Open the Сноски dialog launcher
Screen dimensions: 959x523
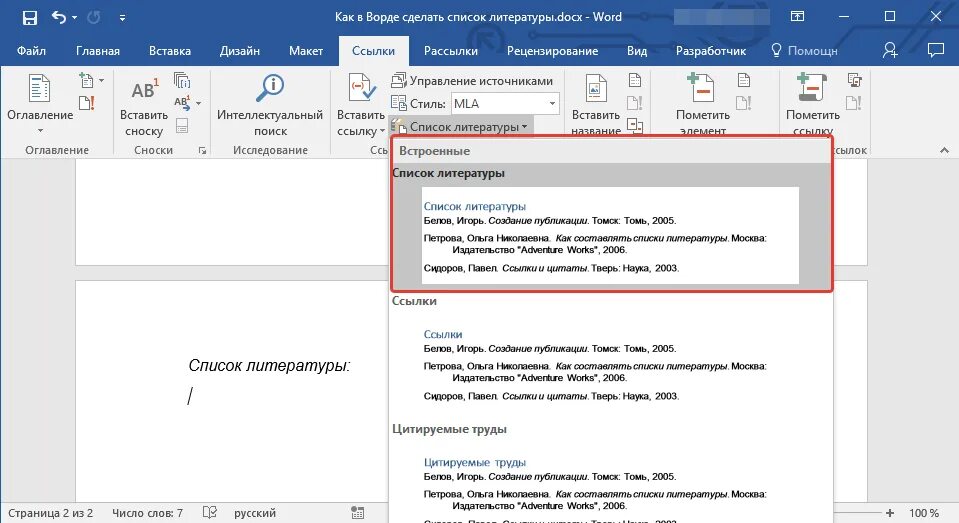[x=202, y=150]
